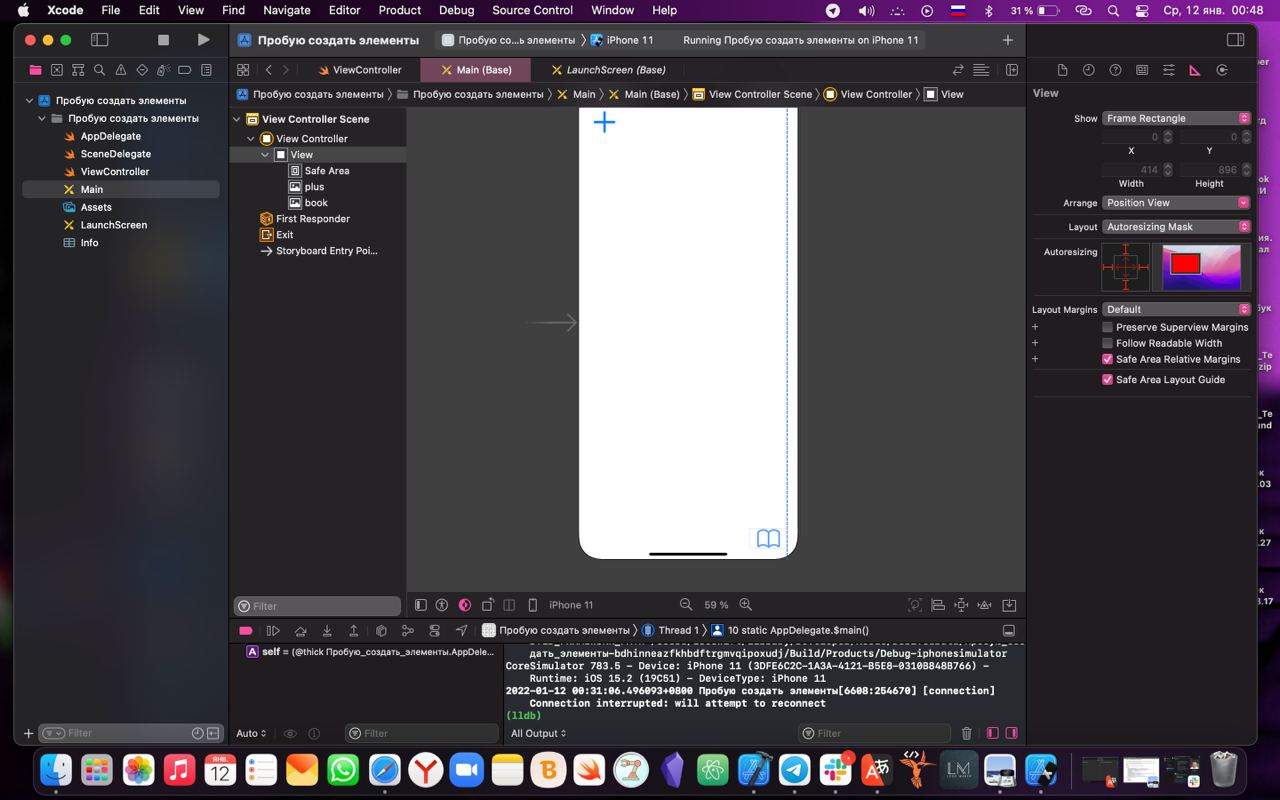Show the Identity inspector

1142,70
